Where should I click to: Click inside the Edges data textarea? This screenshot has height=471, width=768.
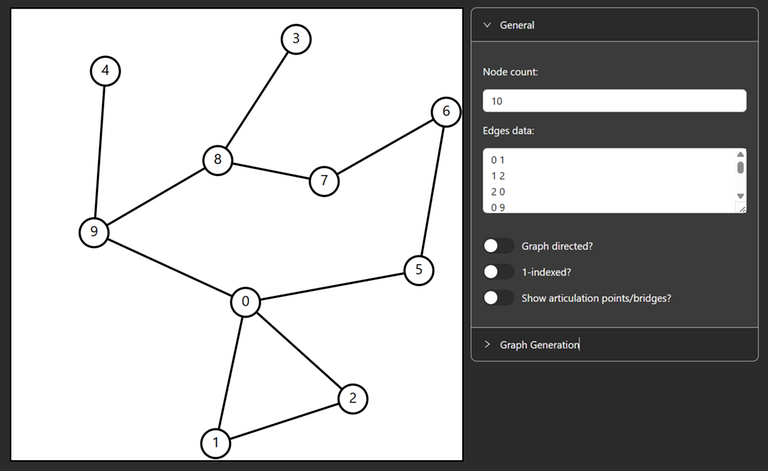pyautogui.click(x=609, y=181)
